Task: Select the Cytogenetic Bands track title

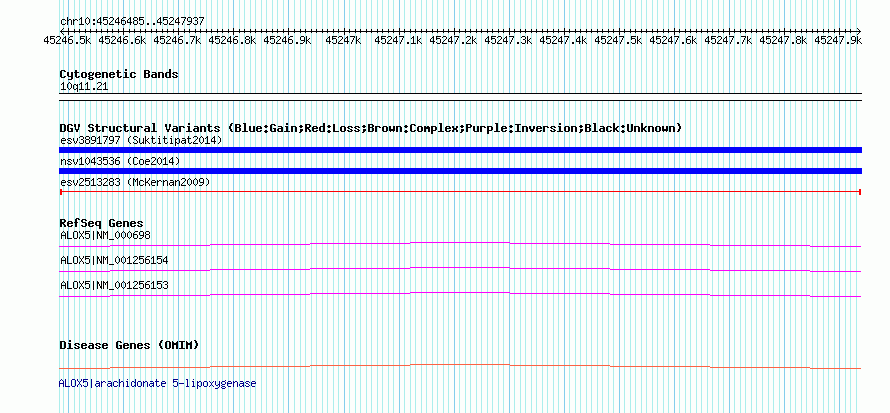Action: [x=119, y=74]
